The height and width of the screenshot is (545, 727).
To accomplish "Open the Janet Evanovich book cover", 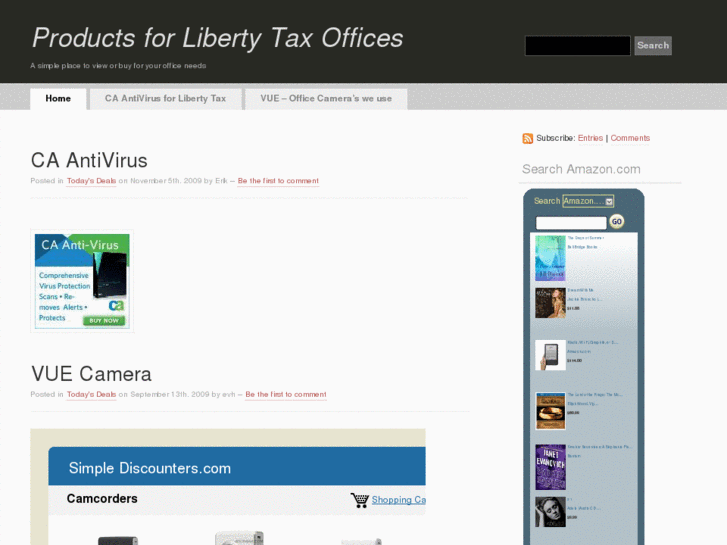I will [550, 467].
